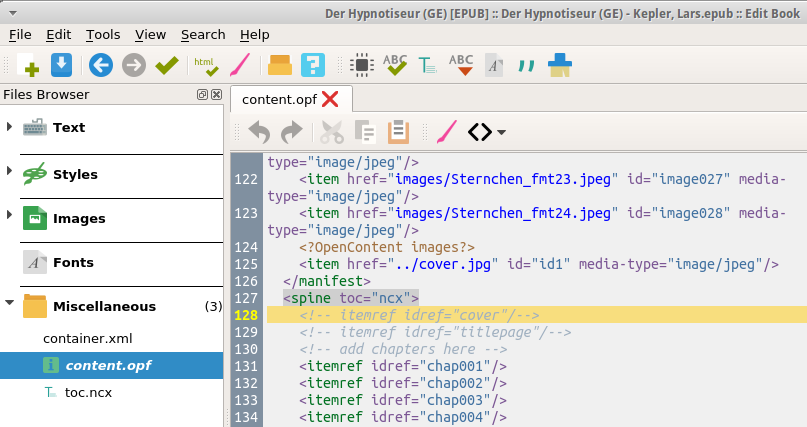Select container.xml in the file list
Viewport: 807px width, 427px height.
point(87,338)
